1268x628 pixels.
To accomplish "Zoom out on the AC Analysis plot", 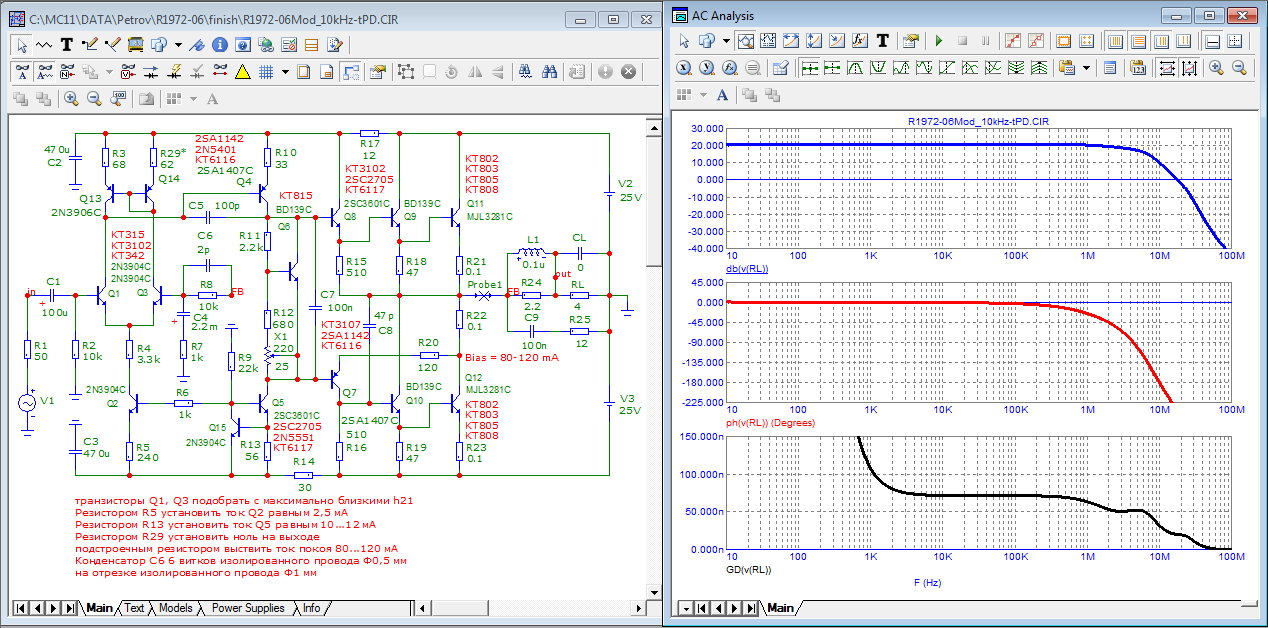I will (x=1239, y=68).
